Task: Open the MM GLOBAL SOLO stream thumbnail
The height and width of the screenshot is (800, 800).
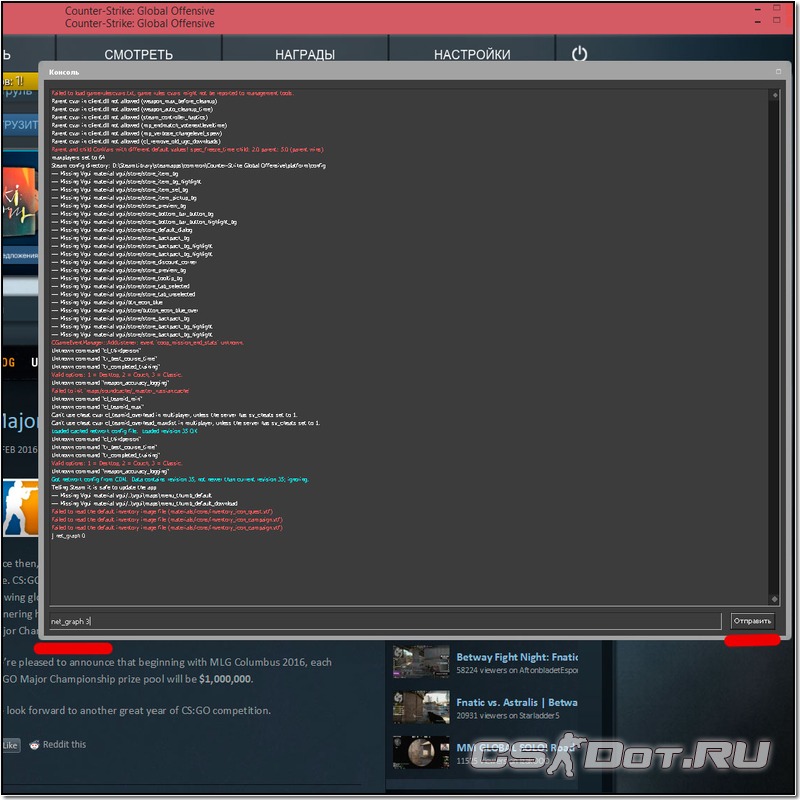Action: coord(421,752)
